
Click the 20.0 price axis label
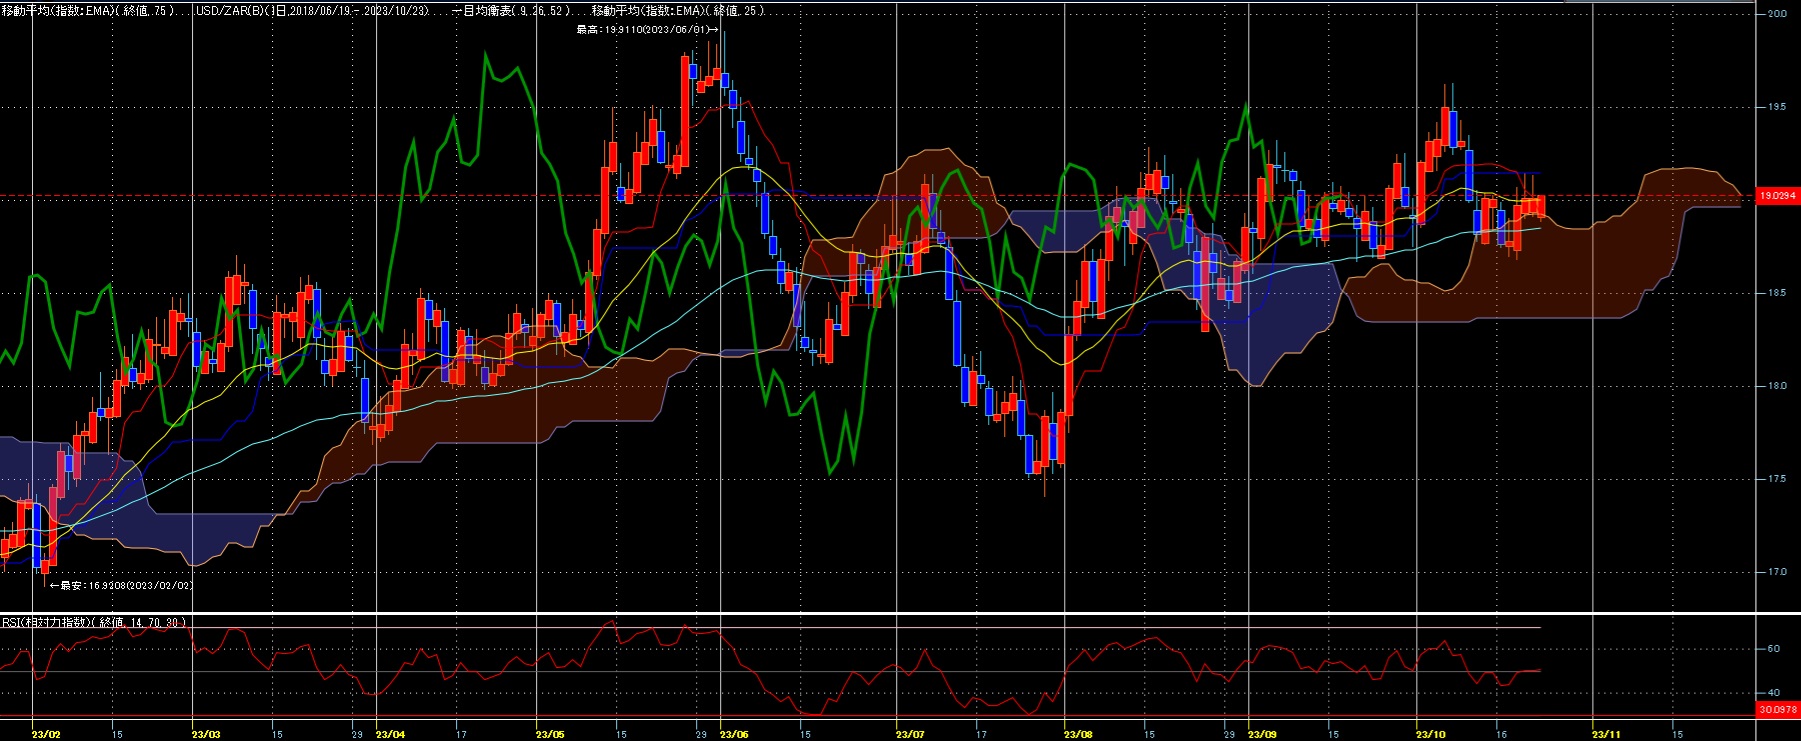click(x=1777, y=14)
